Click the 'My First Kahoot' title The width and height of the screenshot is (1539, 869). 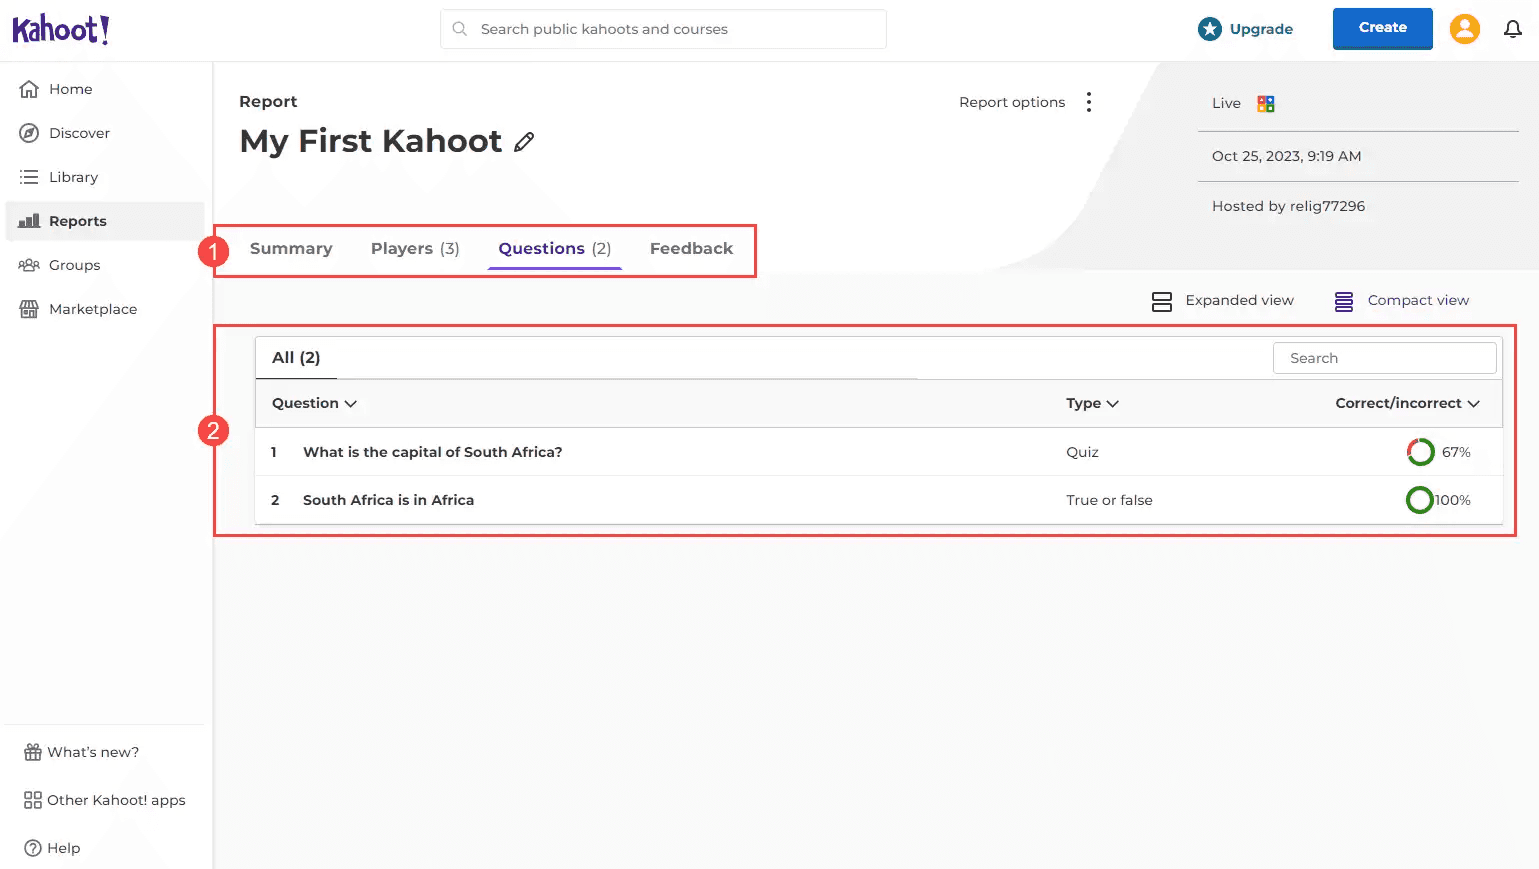(x=370, y=141)
